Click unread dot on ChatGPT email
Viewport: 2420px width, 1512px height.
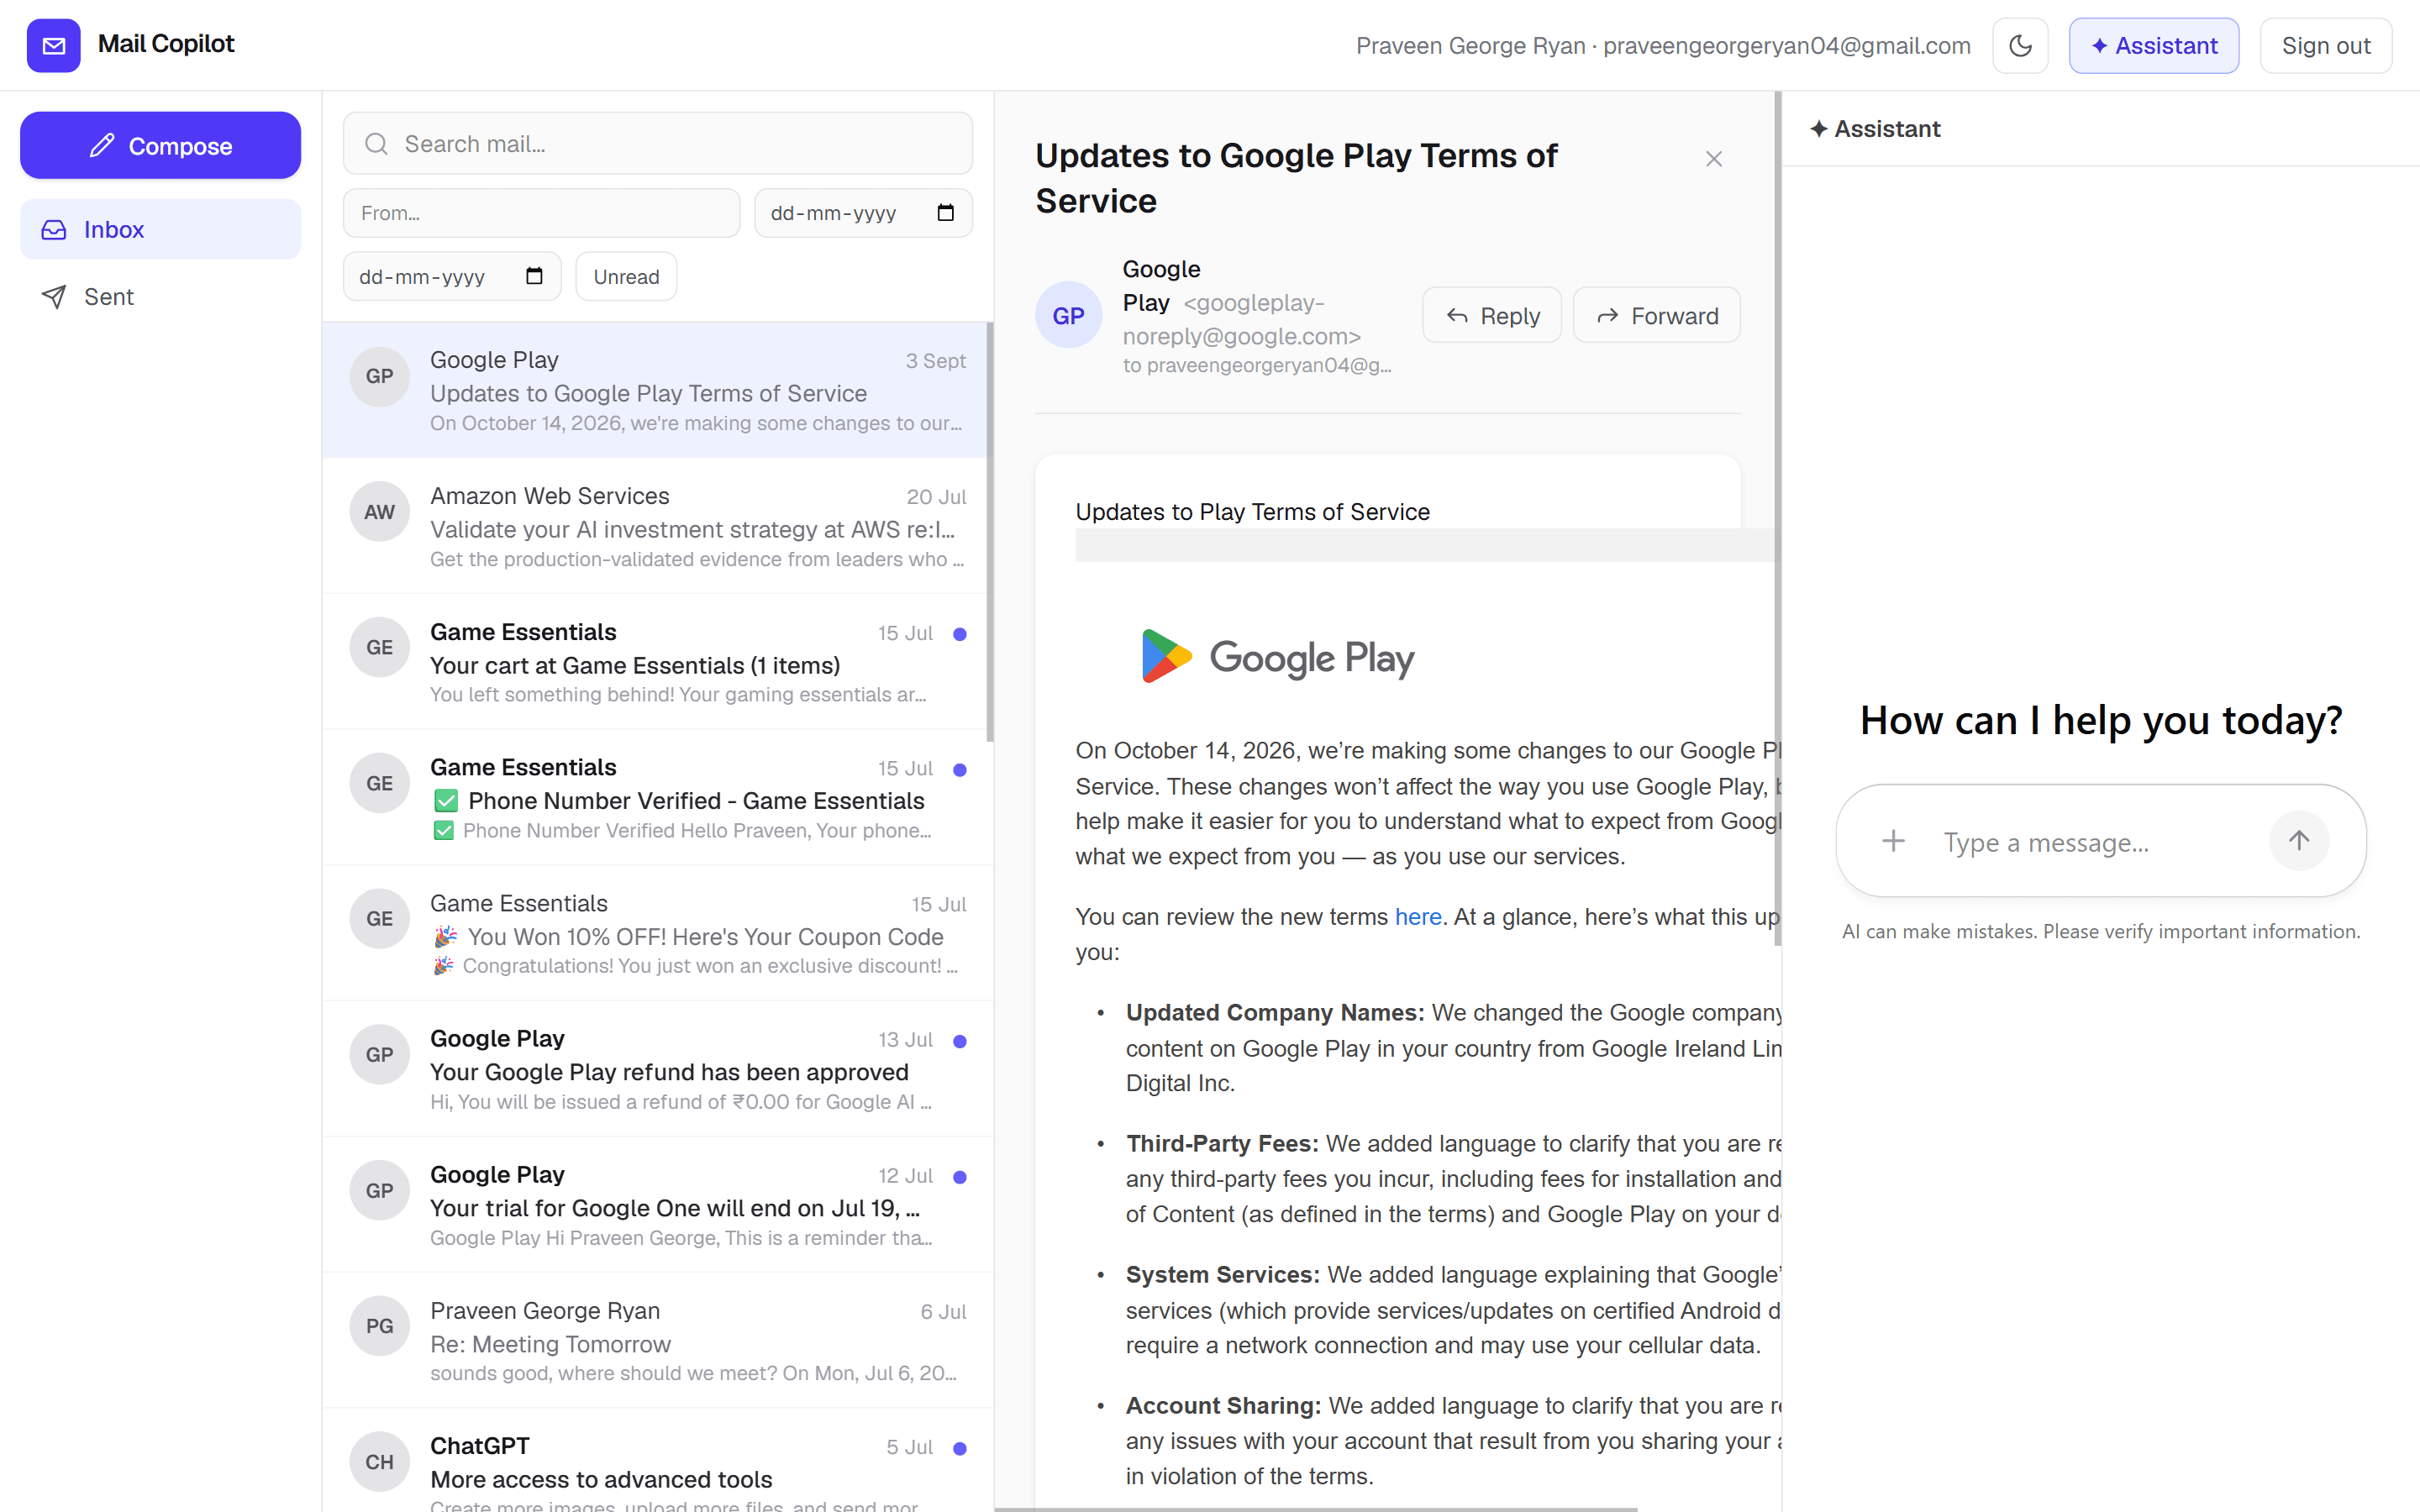[960, 1448]
